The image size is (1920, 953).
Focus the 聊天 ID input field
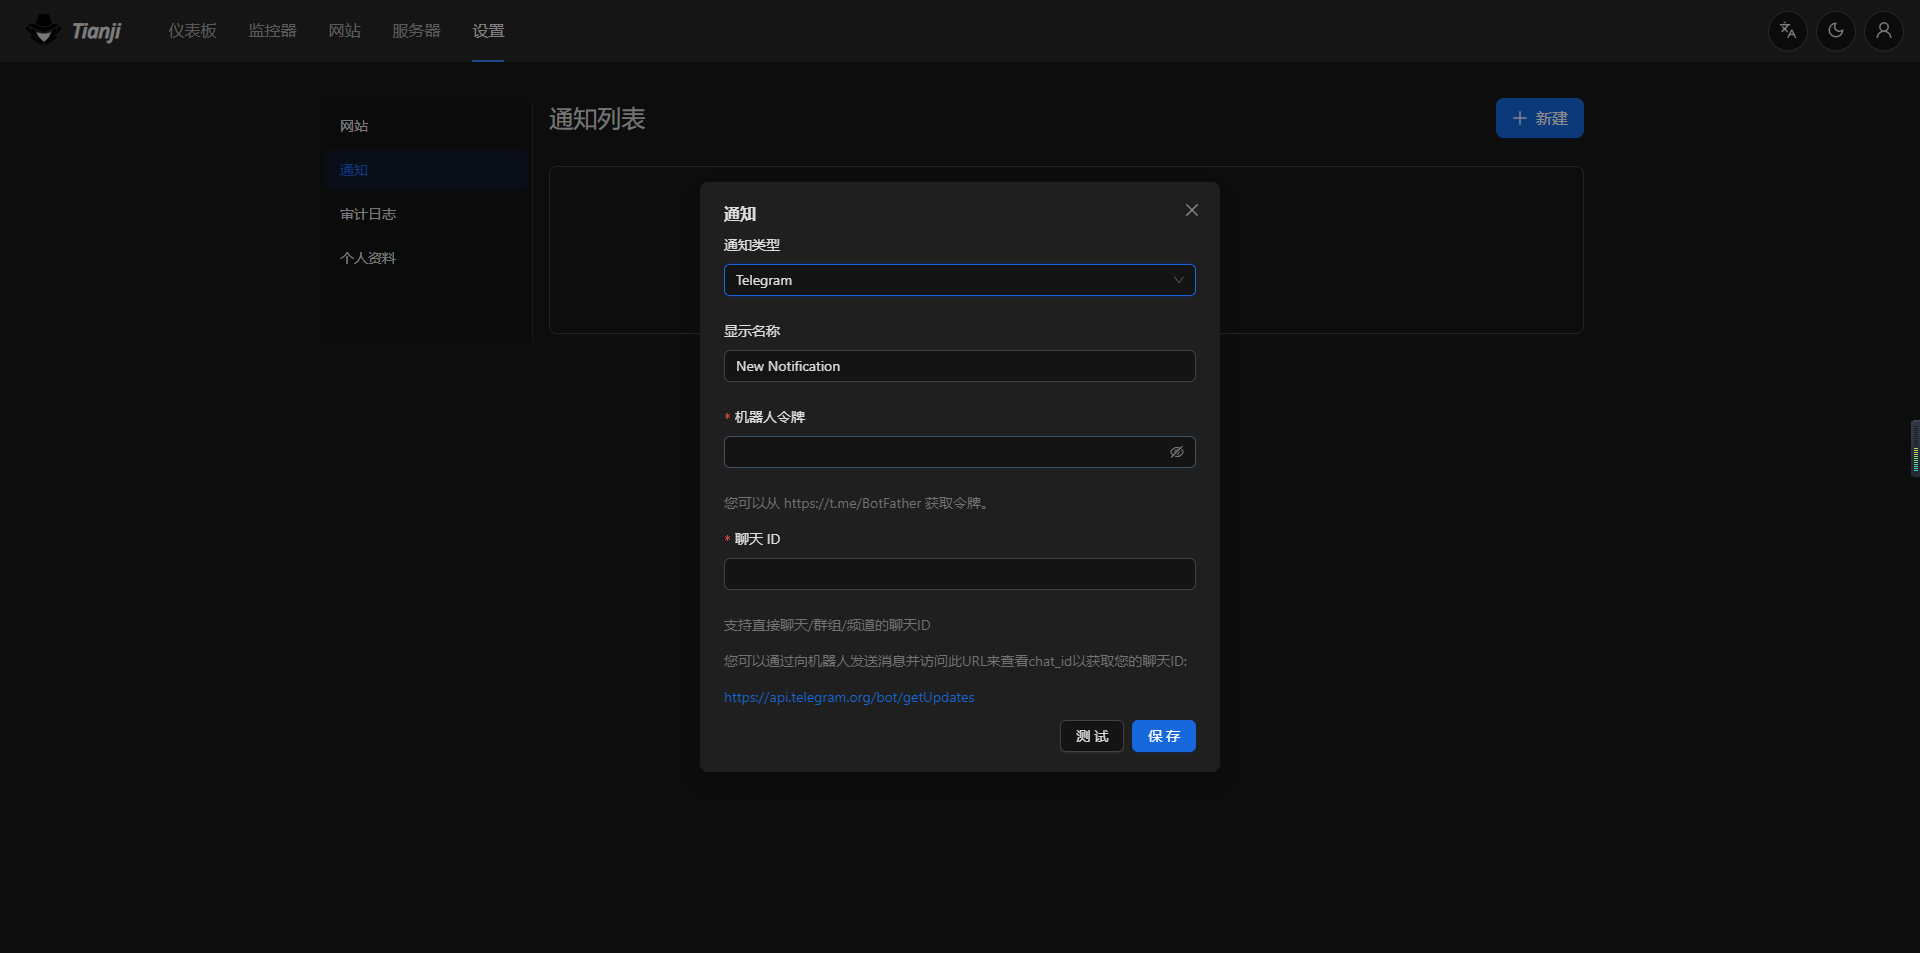958,574
